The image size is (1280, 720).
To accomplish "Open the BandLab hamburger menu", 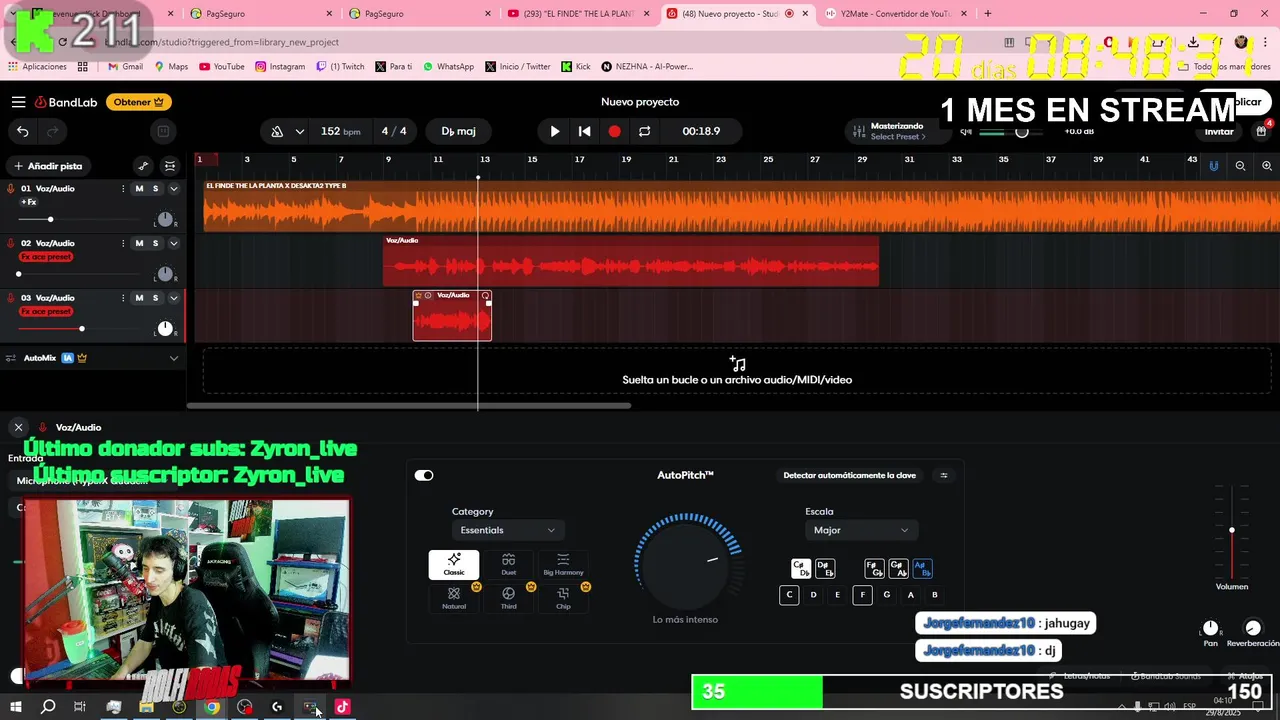I will click(x=18, y=102).
